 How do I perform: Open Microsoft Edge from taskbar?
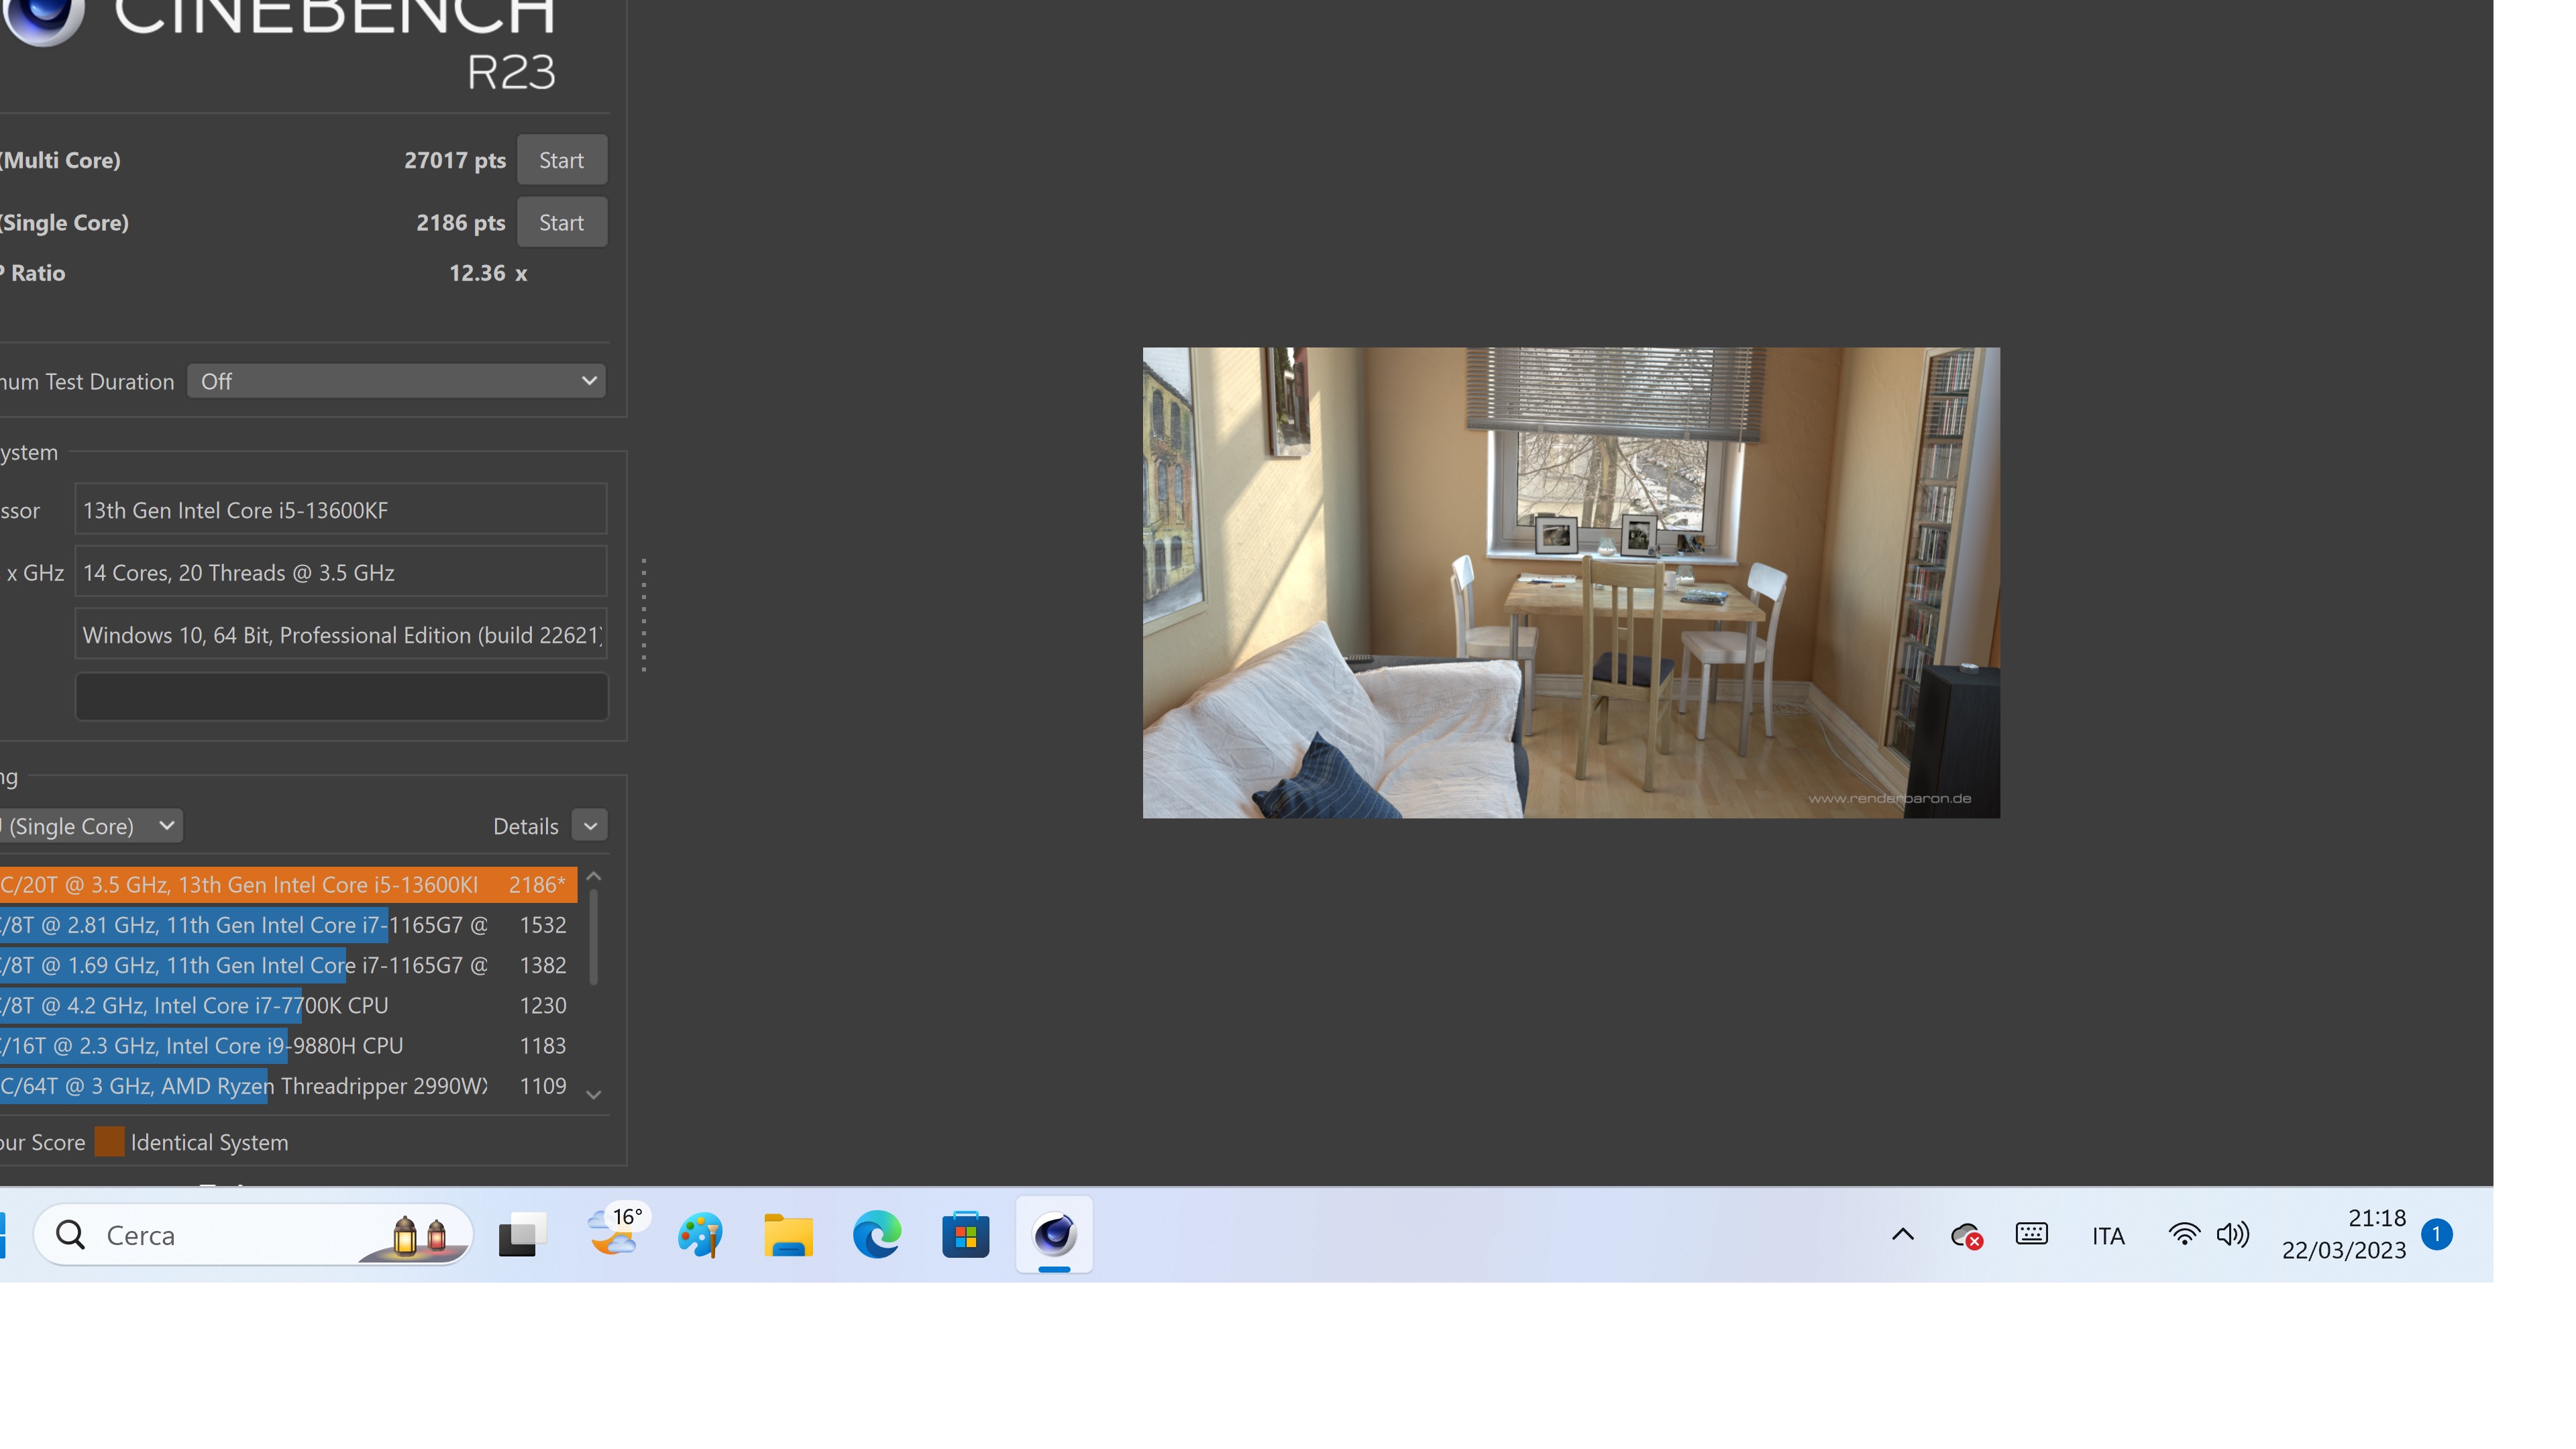877,1235
